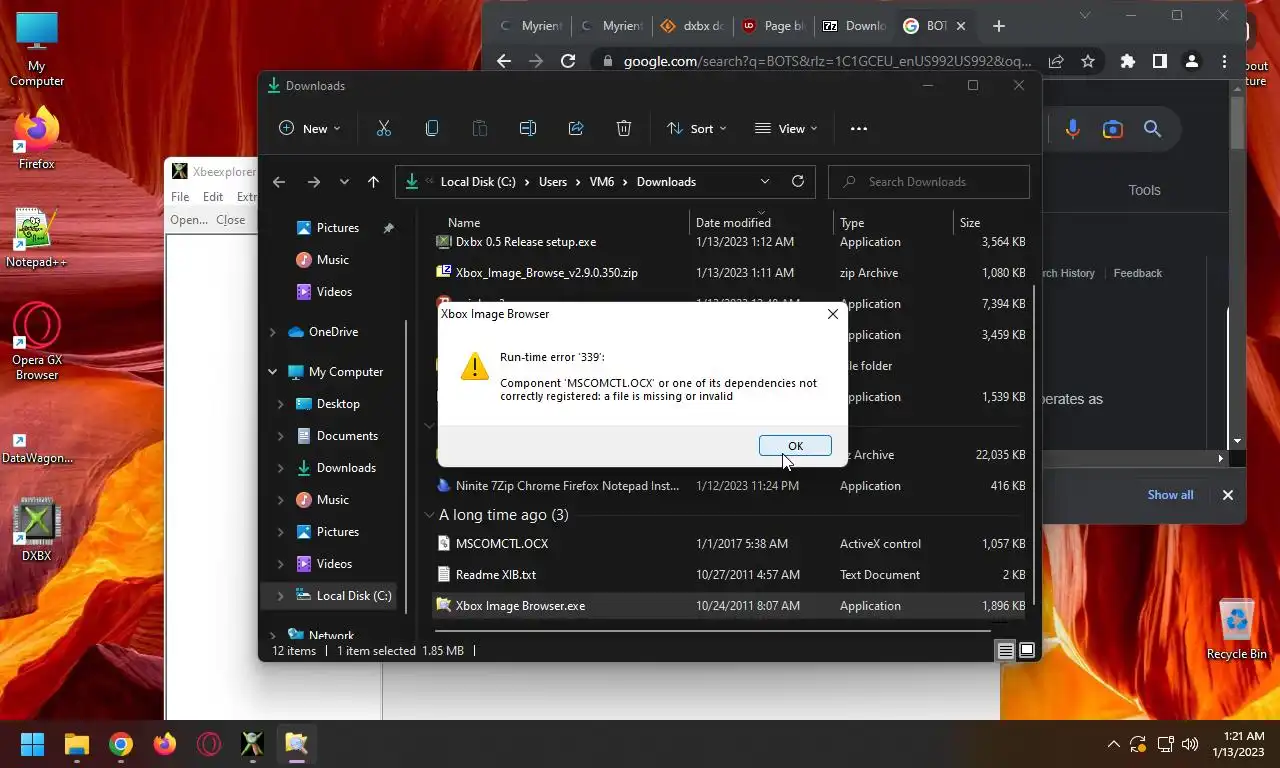Viewport: 1280px width, 768px height.
Task: Collapse the My Computer tree node
Action: [x=273, y=372]
